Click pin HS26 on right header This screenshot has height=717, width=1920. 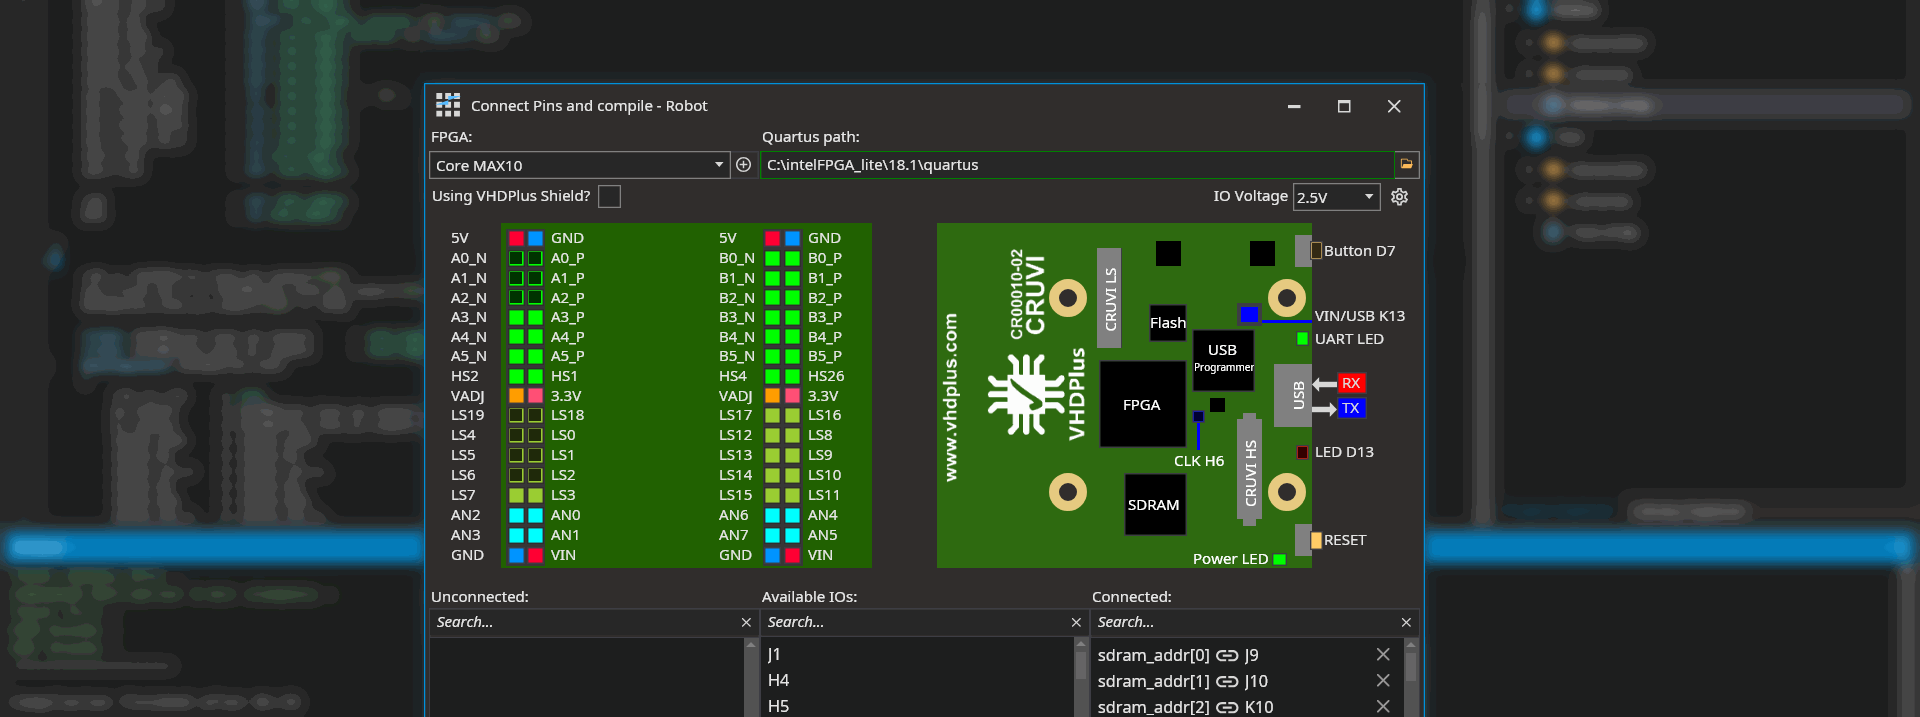[792, 376]
